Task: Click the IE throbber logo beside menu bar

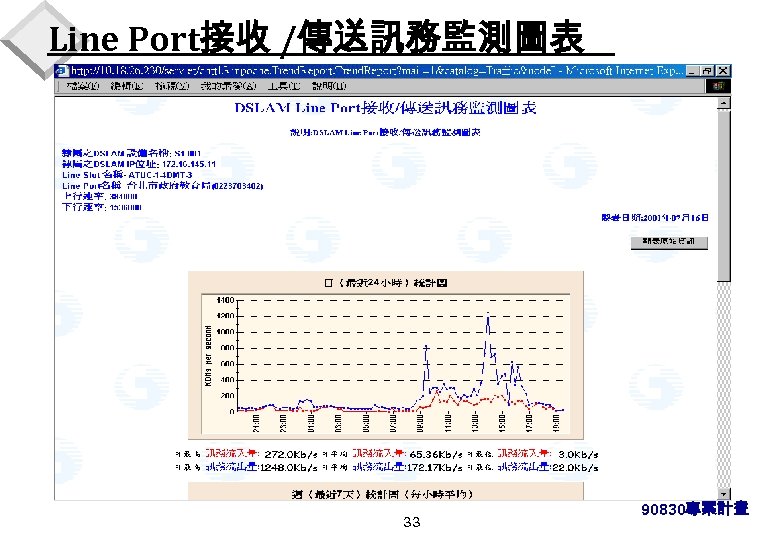Action: 718,86
